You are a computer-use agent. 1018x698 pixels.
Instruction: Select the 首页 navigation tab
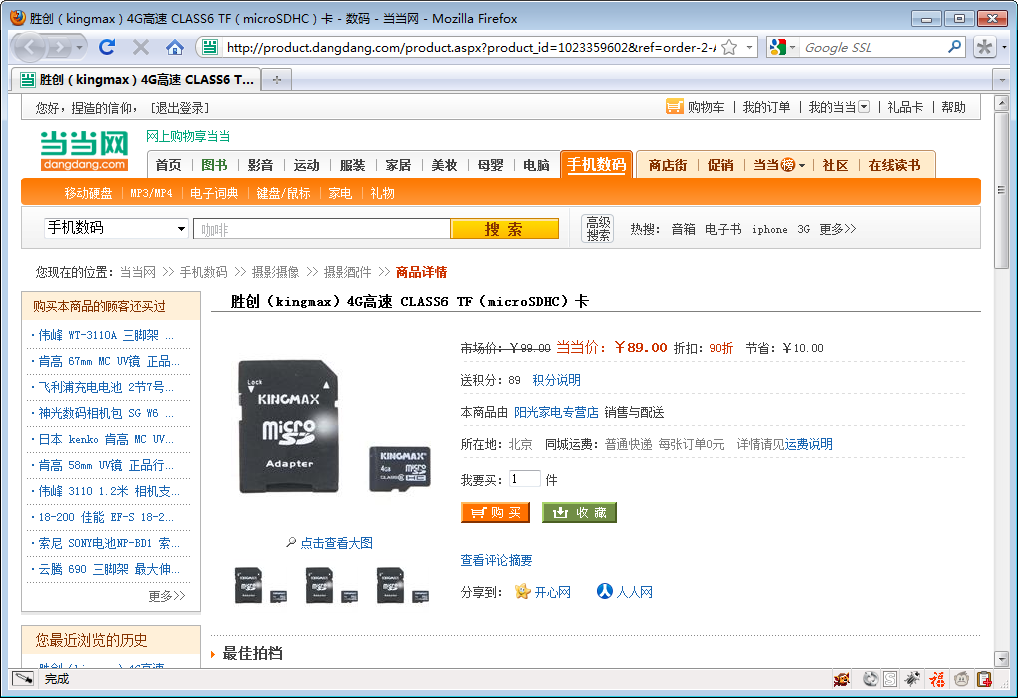click(169, 165)
